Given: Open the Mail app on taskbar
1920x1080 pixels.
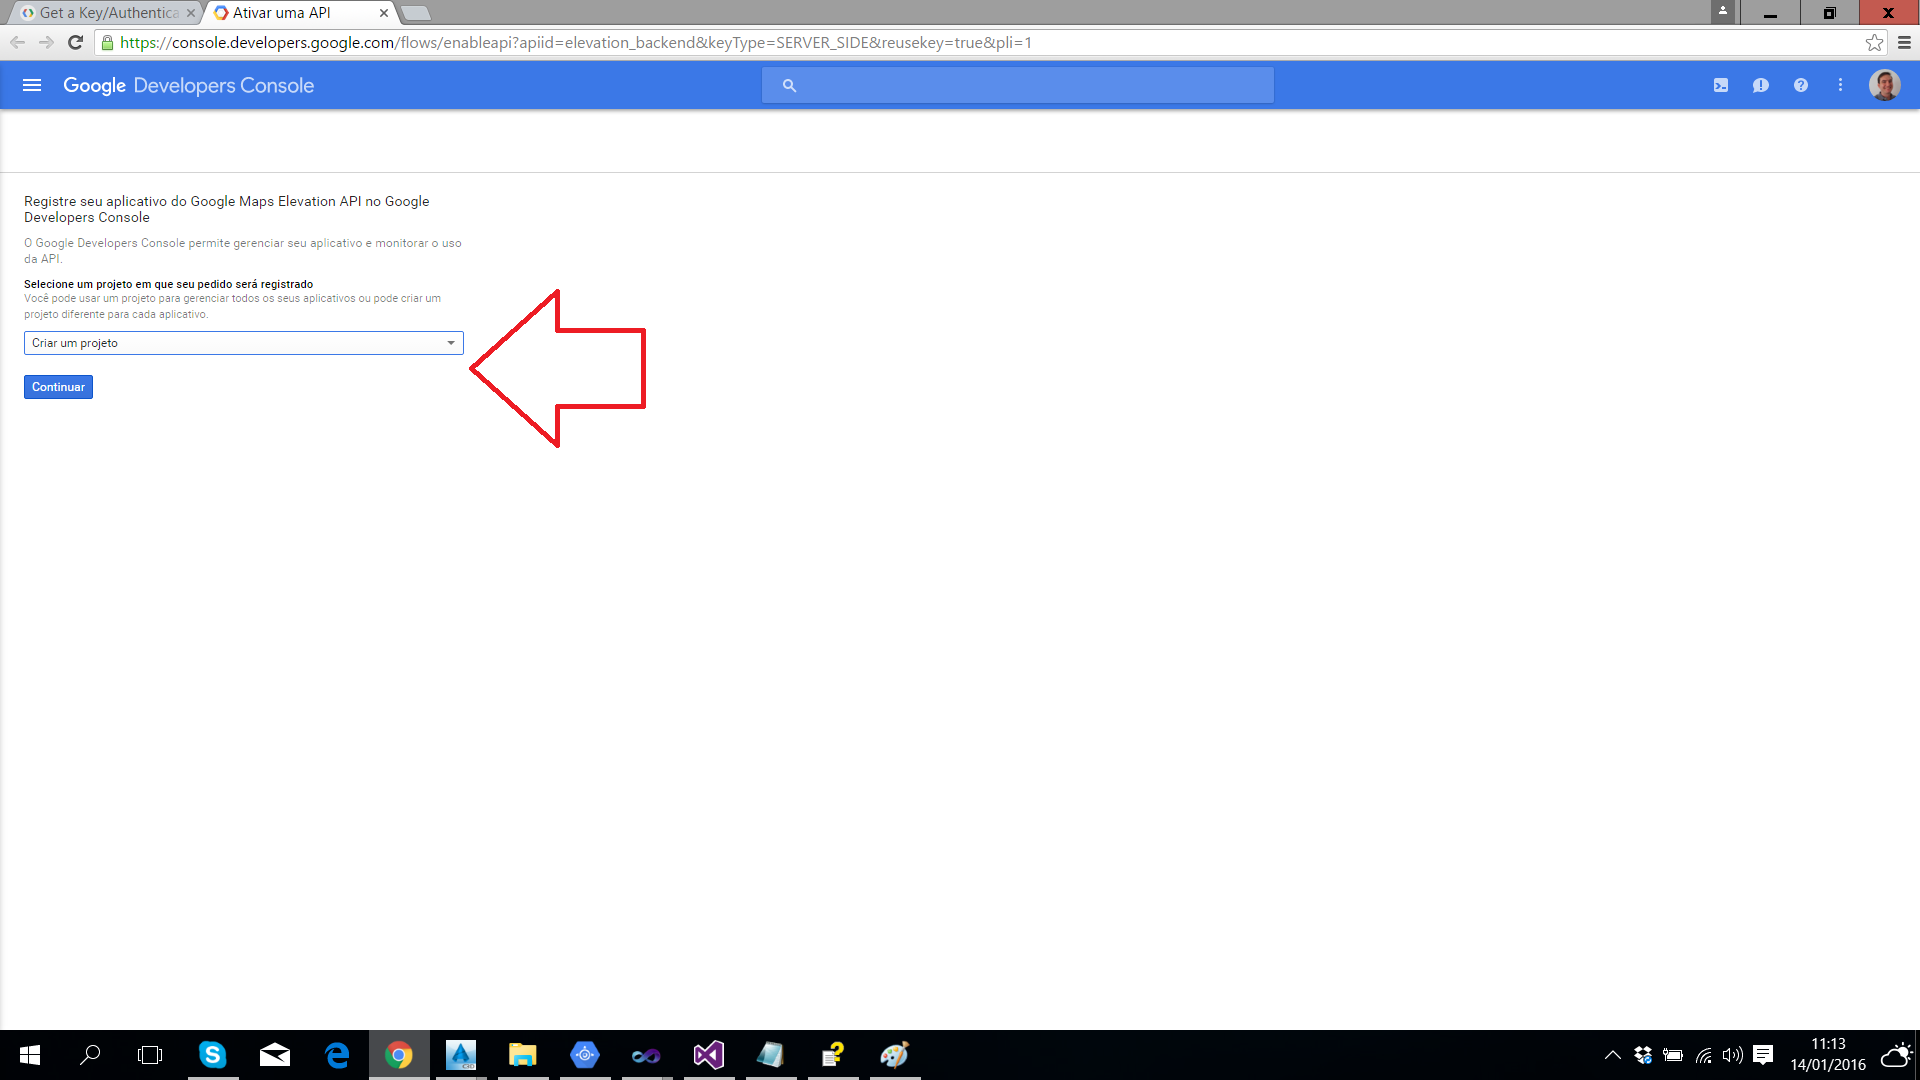Looking at the screenshot, I should tap(274, 1055).
